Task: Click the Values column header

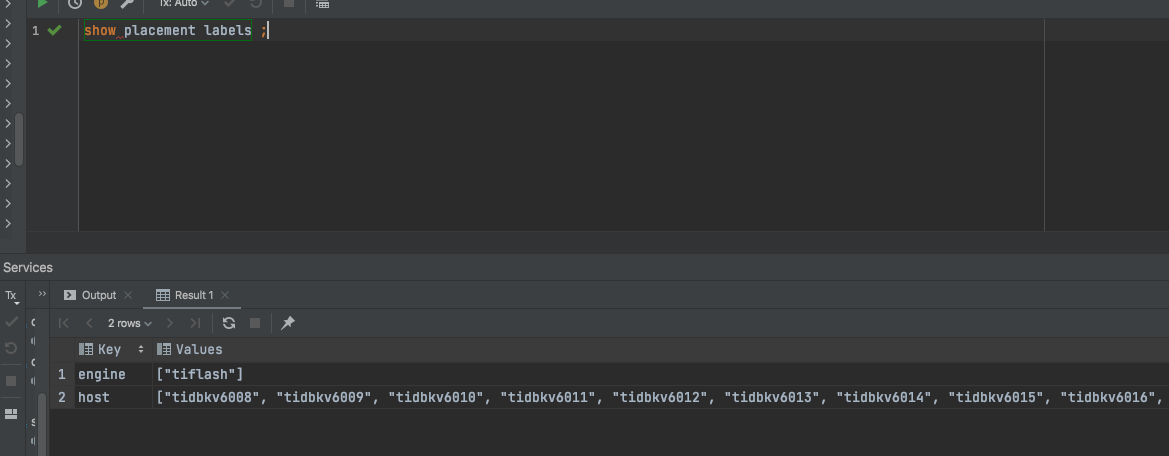Action: [x=198, y=349]
